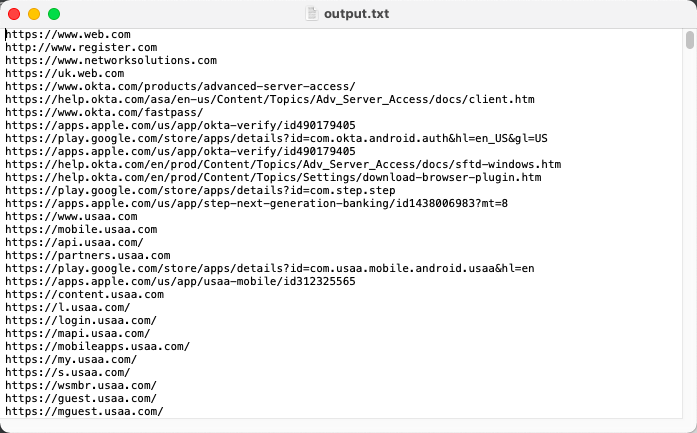The width and height of the screenshot is (697, 433).
Task: Click the output.txt window title text
Action: (357, 14)
